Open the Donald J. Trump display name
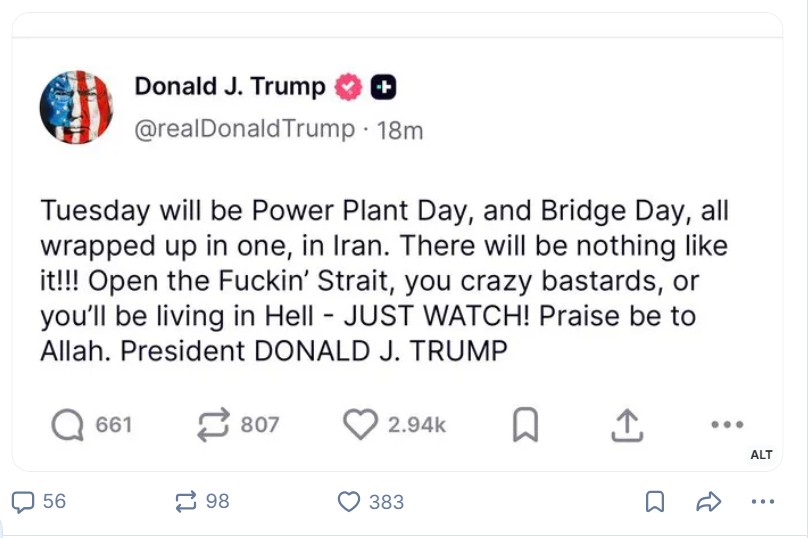The image size is (812, 538). coord(230,87)
